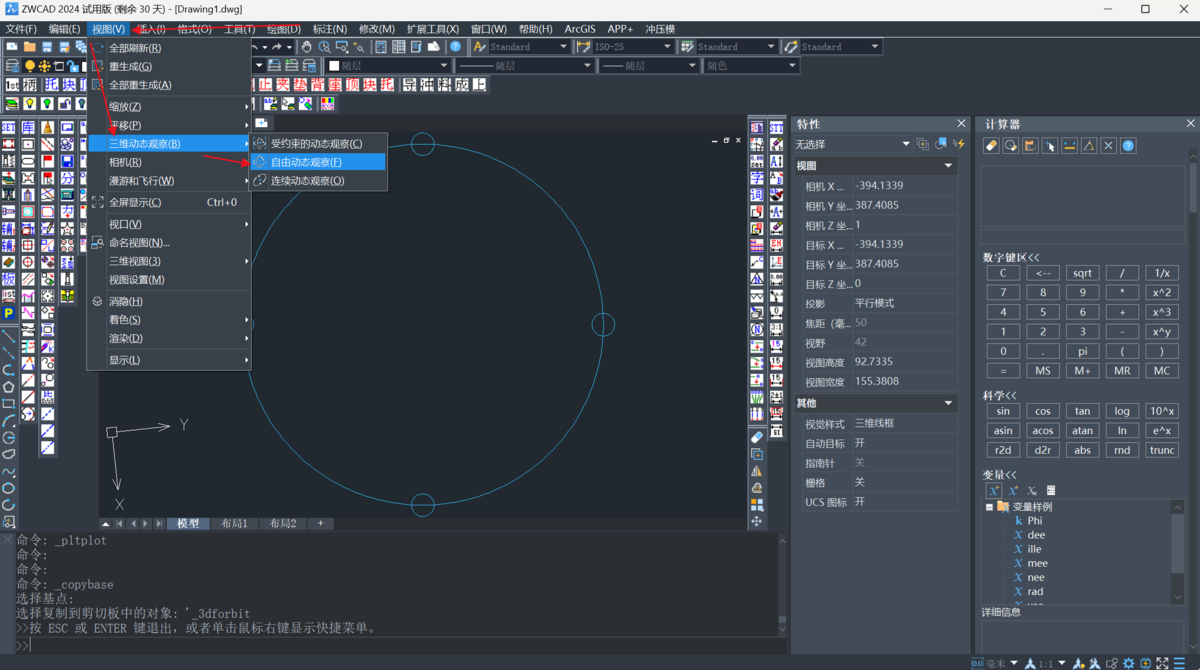Click the help question mark toolbar icon
The width and height of the screenshot is (1200, 670).
(x=456, y=47)
